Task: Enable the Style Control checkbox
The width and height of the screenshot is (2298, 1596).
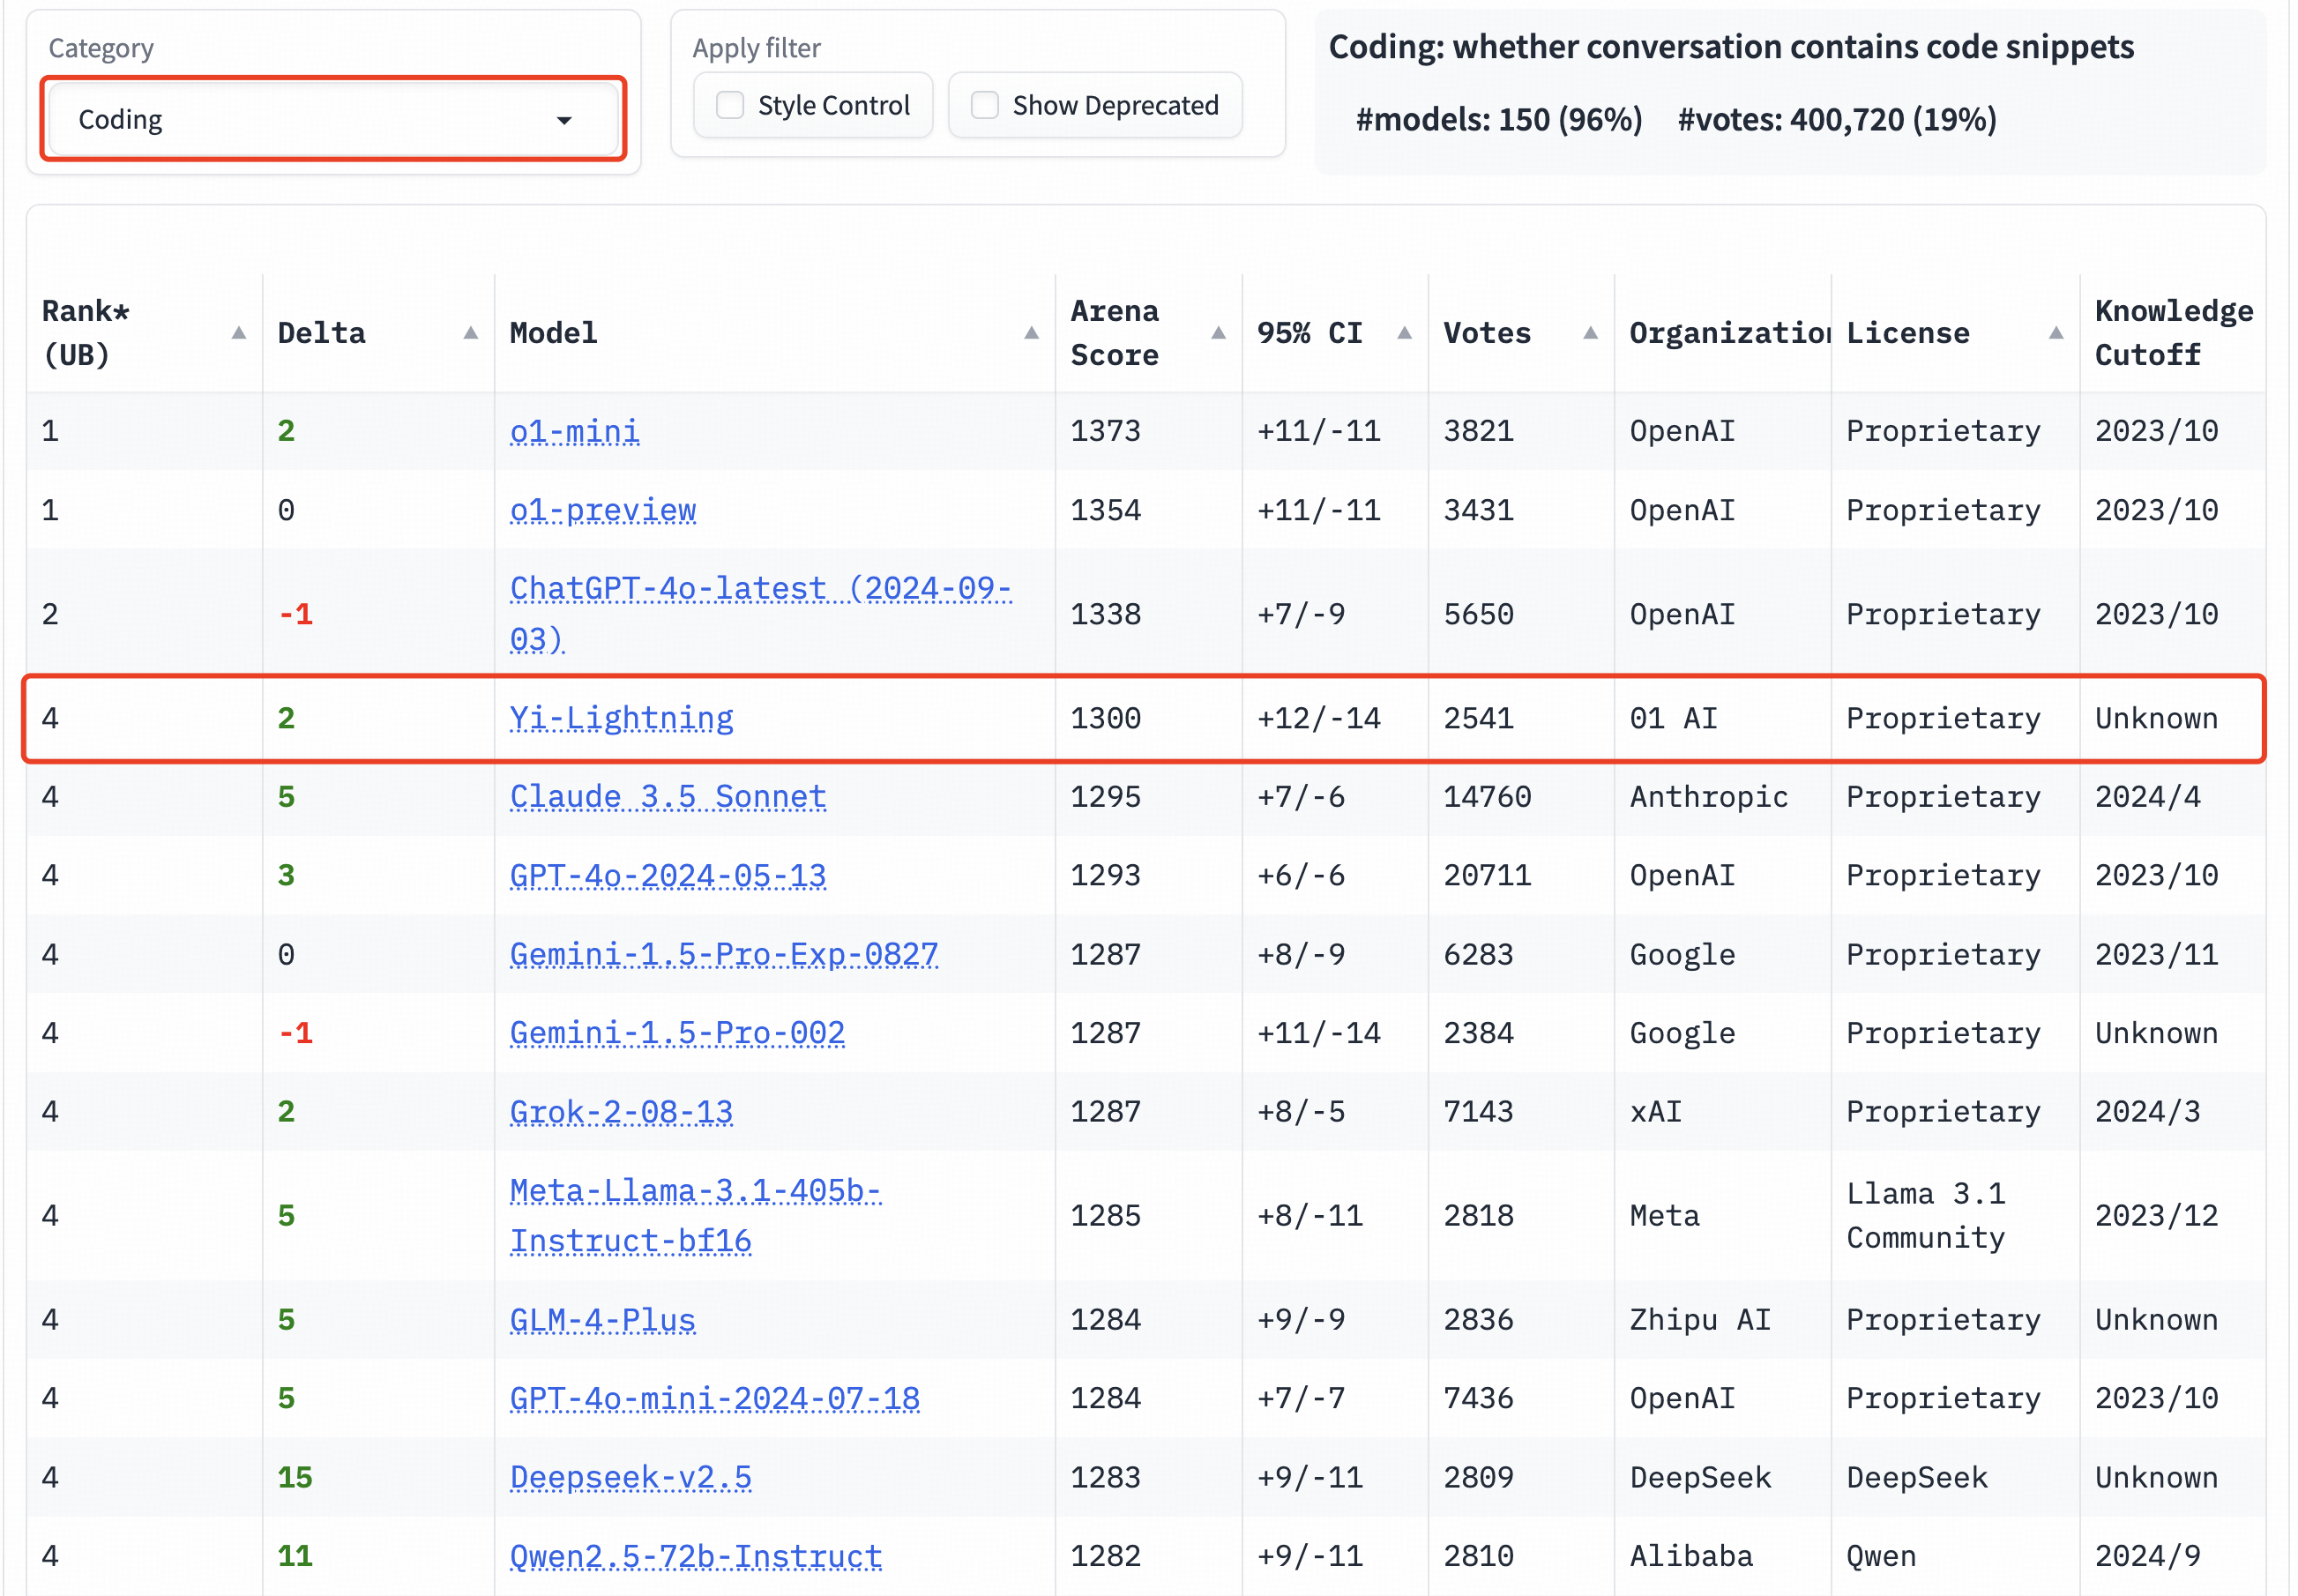Action: tap(731, 105)
